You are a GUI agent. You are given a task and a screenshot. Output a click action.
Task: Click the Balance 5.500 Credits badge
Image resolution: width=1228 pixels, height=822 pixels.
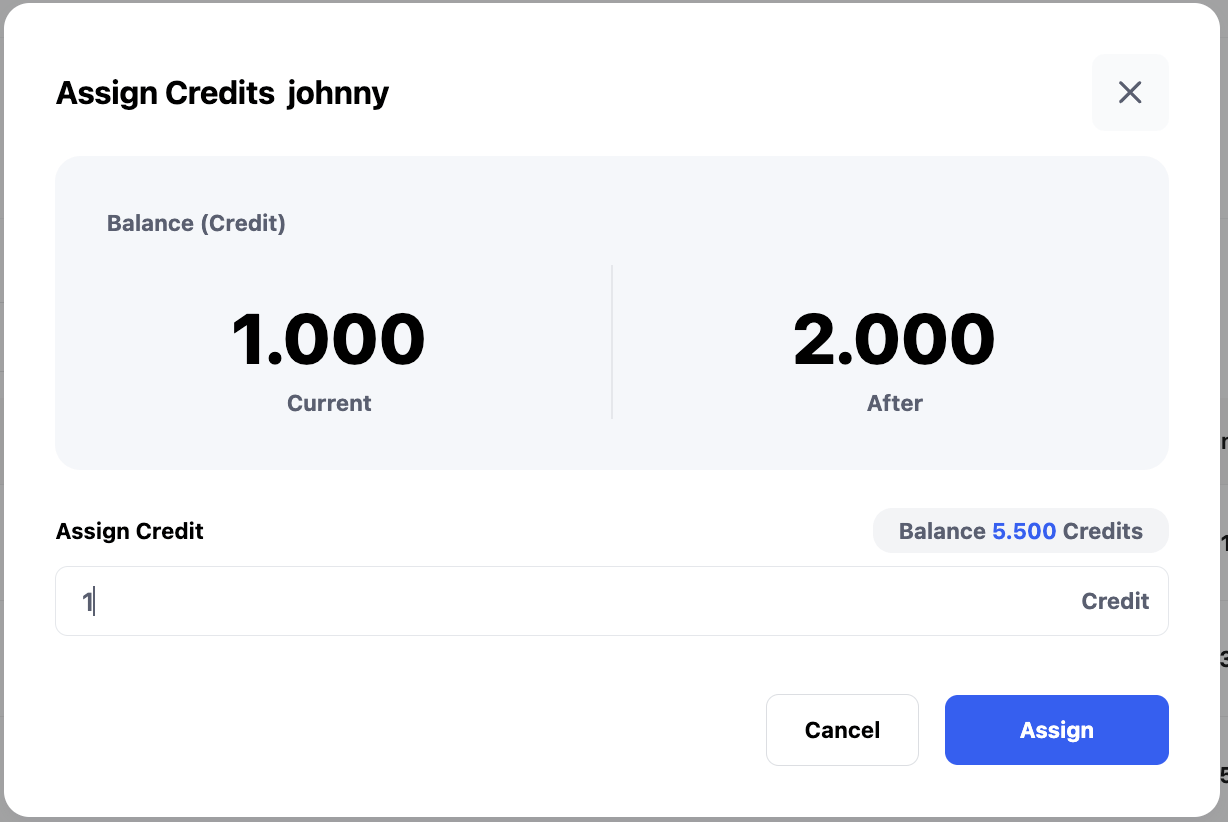1020,531
